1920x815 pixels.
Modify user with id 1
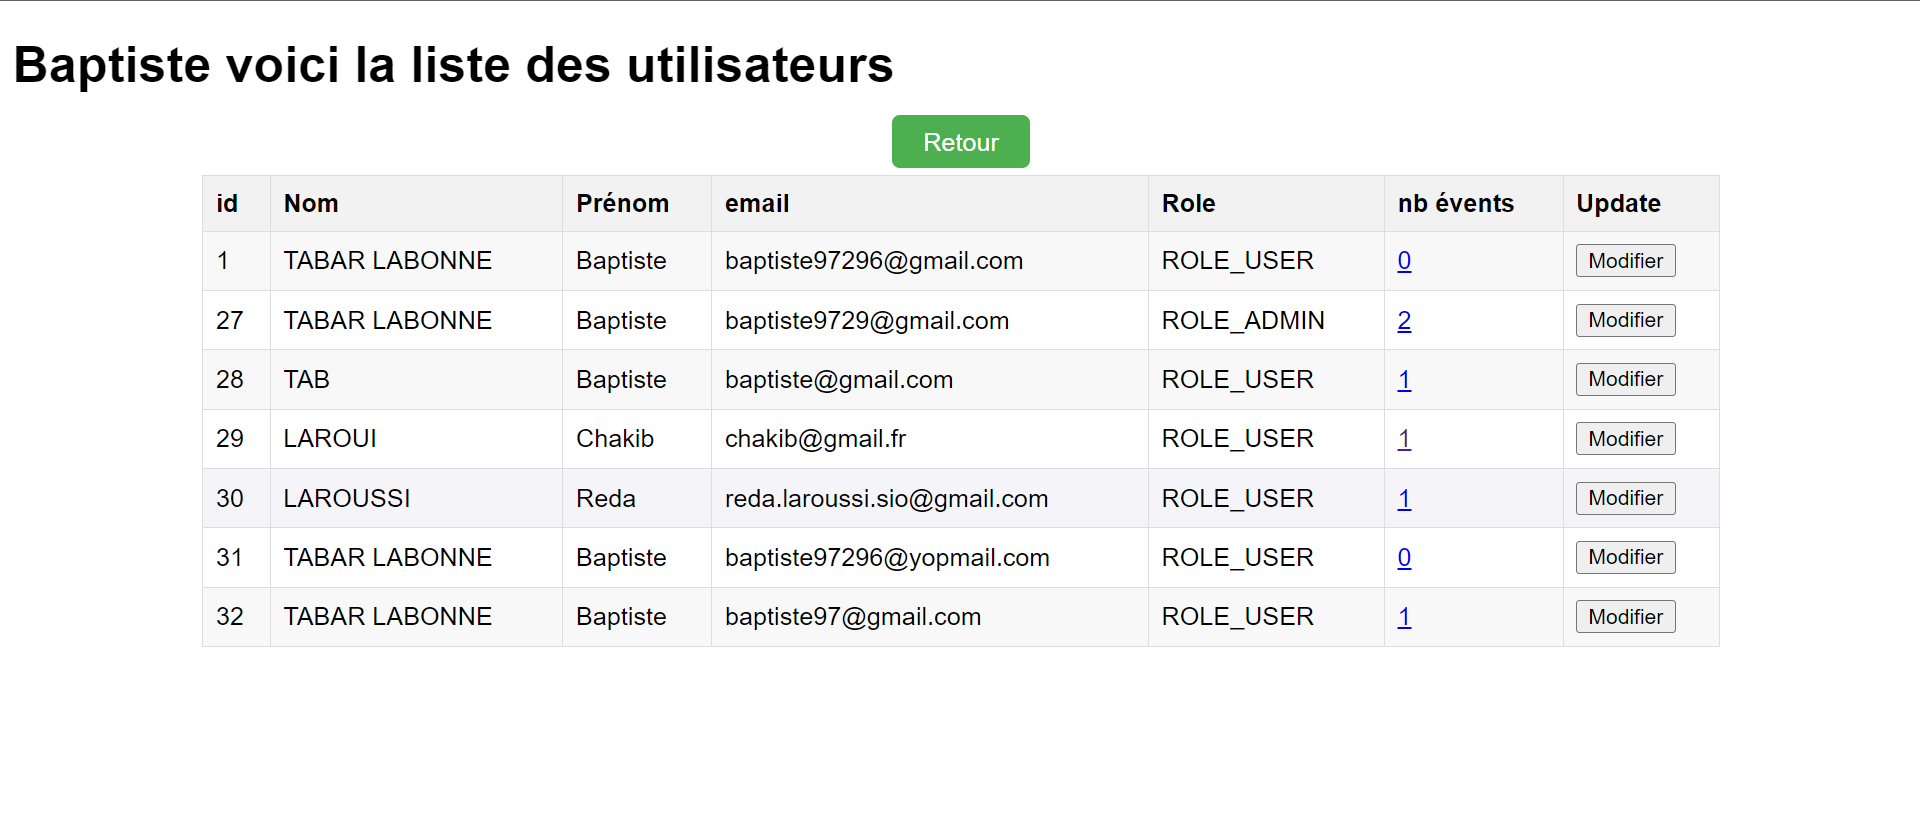point(1625,261)
